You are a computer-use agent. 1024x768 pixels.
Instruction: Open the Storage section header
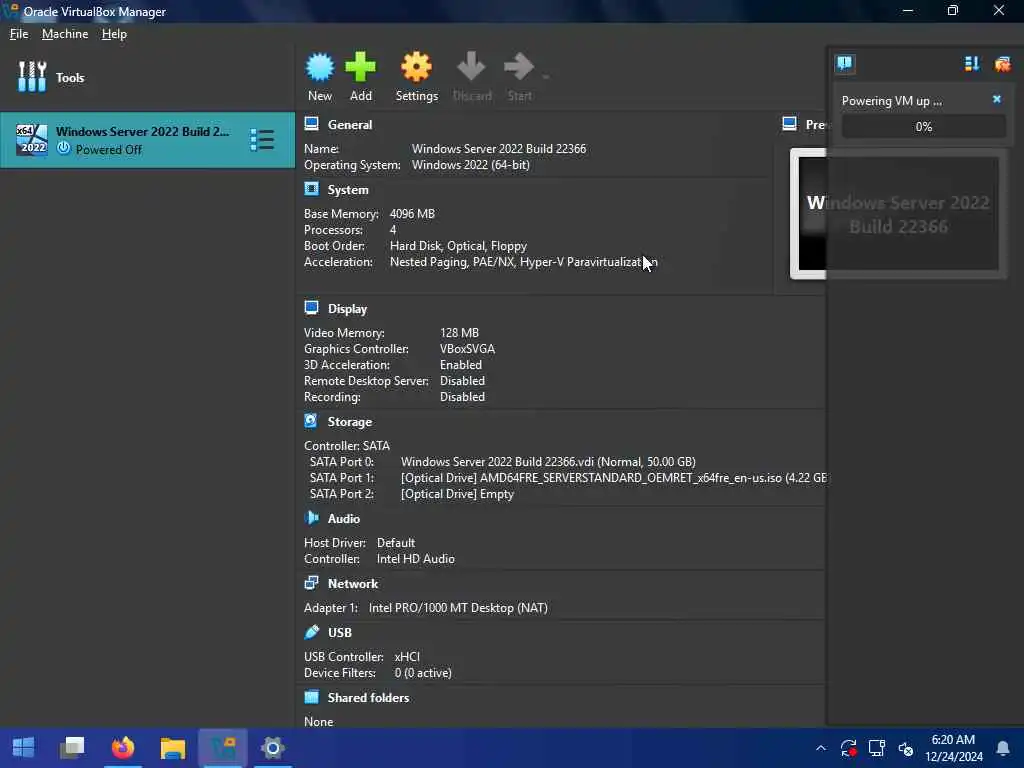(349, 422)
